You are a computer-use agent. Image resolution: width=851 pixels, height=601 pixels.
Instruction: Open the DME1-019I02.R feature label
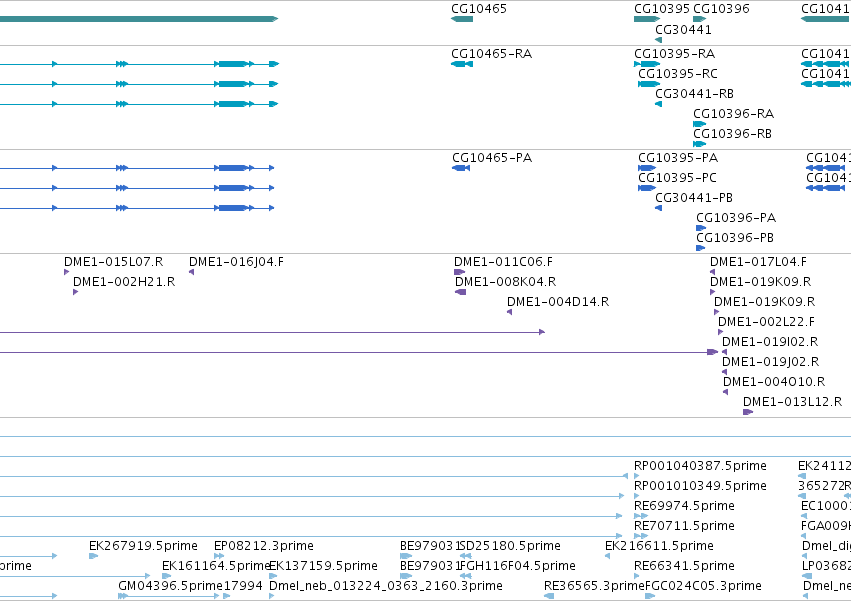[770, 342]
